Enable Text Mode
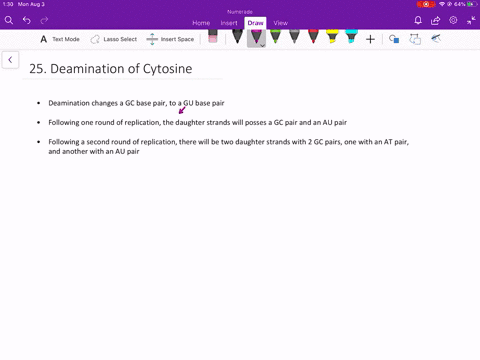Image resolution: width=480 pixels, height=360 pixels. (60, 39)
